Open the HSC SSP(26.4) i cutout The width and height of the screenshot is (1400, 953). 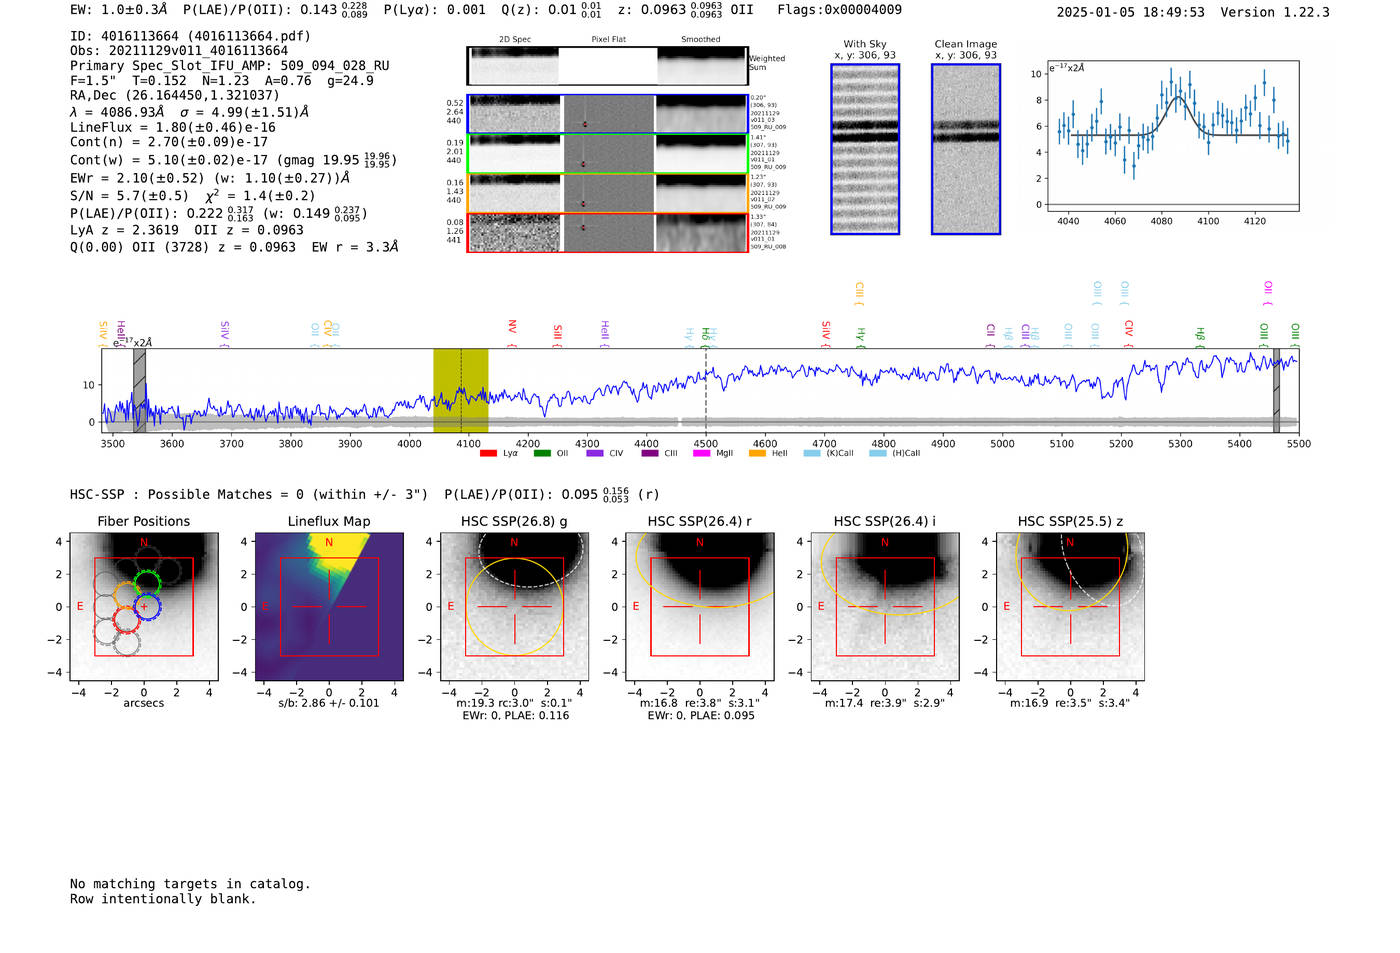[884, 607]
